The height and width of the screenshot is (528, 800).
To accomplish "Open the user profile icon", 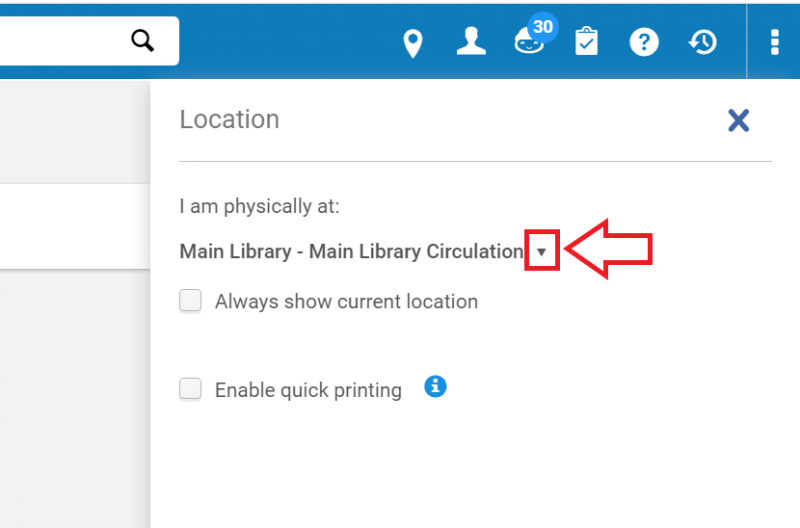I will pyautogui.click(x=471, y=41).
